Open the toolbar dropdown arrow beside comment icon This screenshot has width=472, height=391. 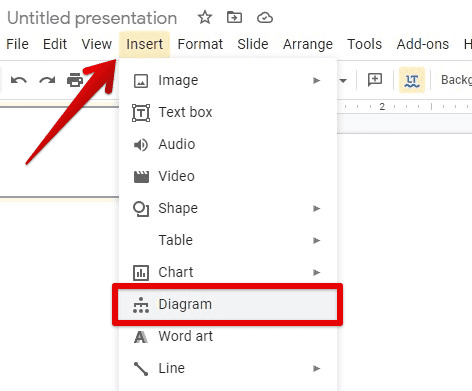[343, 80]
